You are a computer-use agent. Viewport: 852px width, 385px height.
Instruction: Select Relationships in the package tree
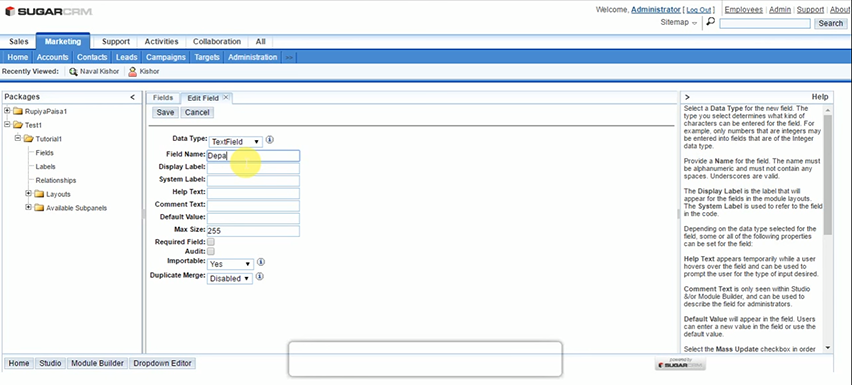coord(56,180)
